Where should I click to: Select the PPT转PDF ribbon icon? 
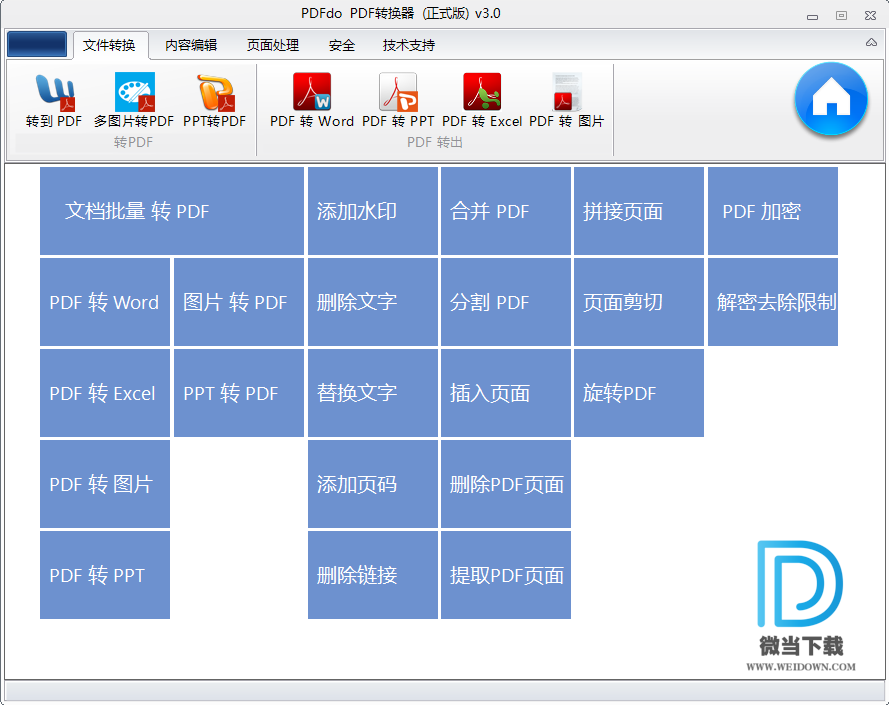214,101
